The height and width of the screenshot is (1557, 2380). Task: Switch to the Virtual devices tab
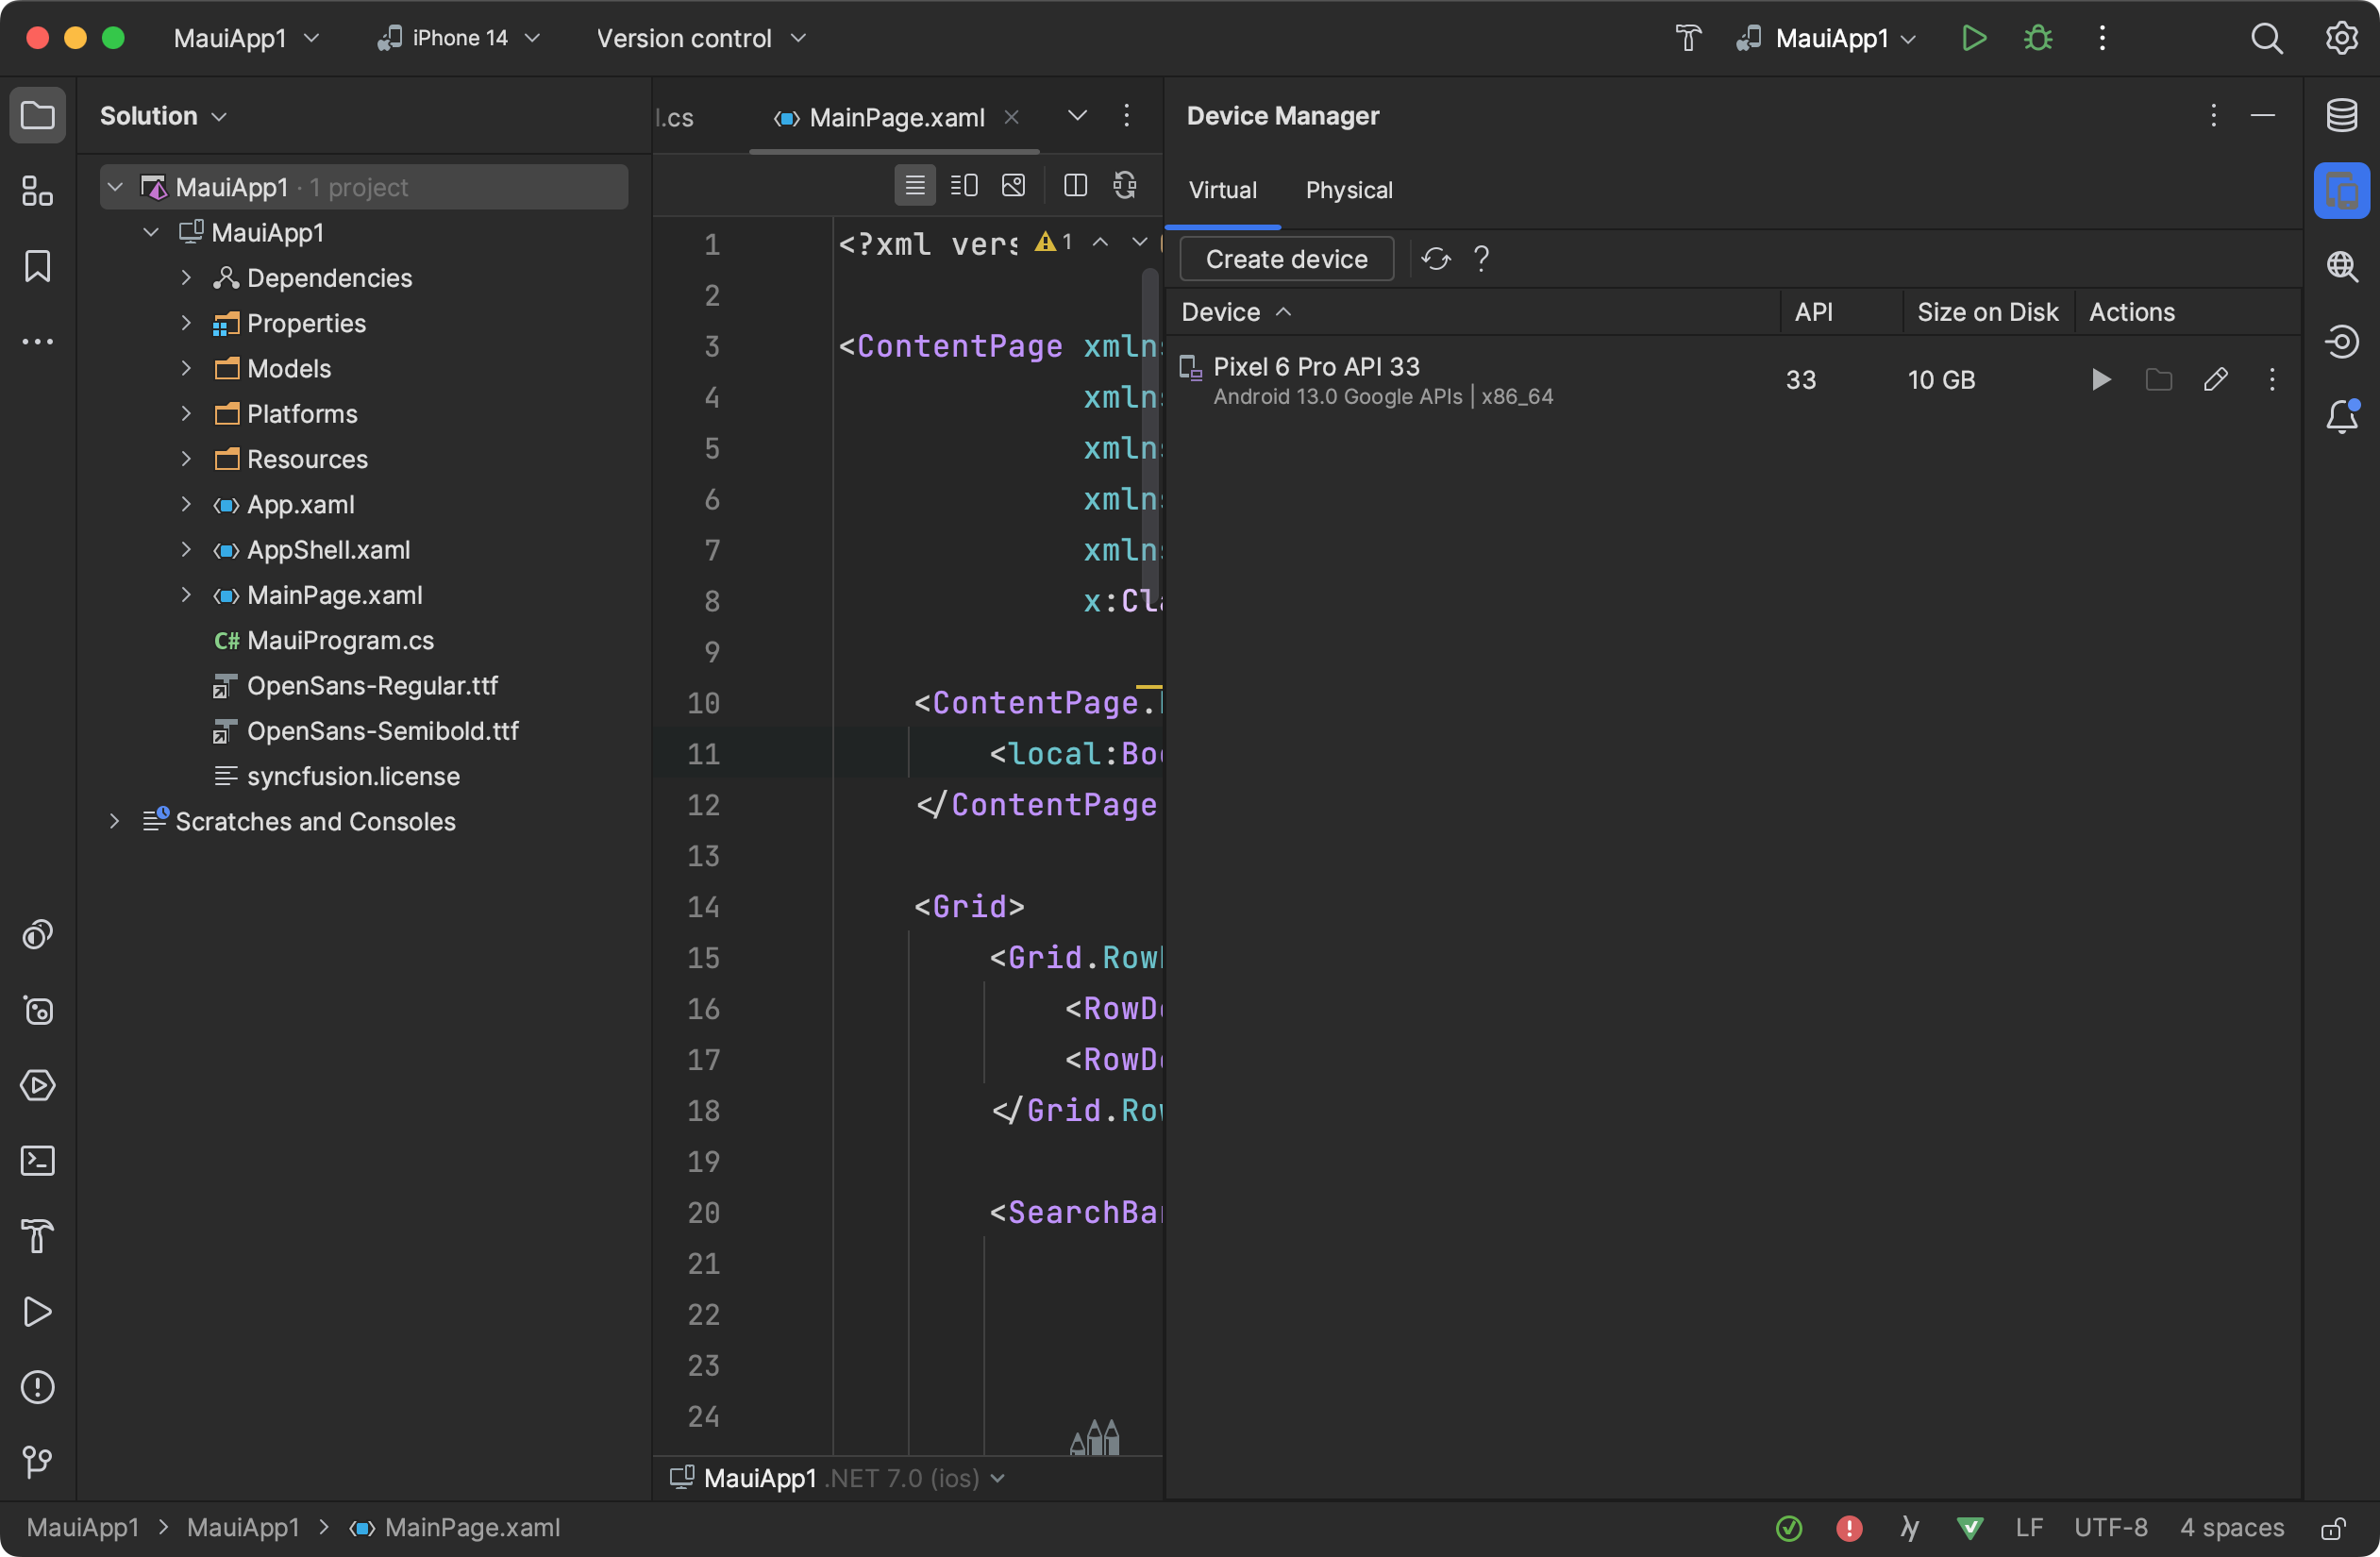pos(1222,190)
